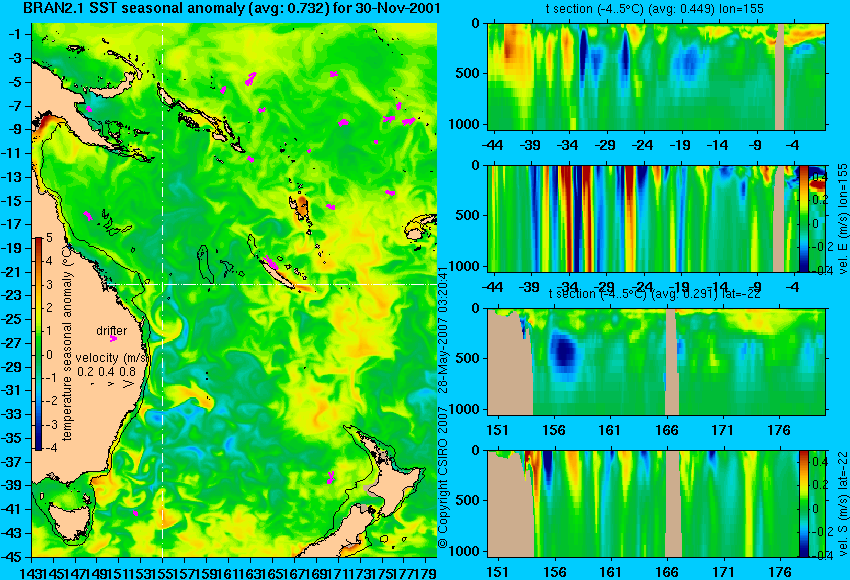The image size is (850, 580).
Task: Open the temperature section panel for lat=-22
Action: pos(657,362)
